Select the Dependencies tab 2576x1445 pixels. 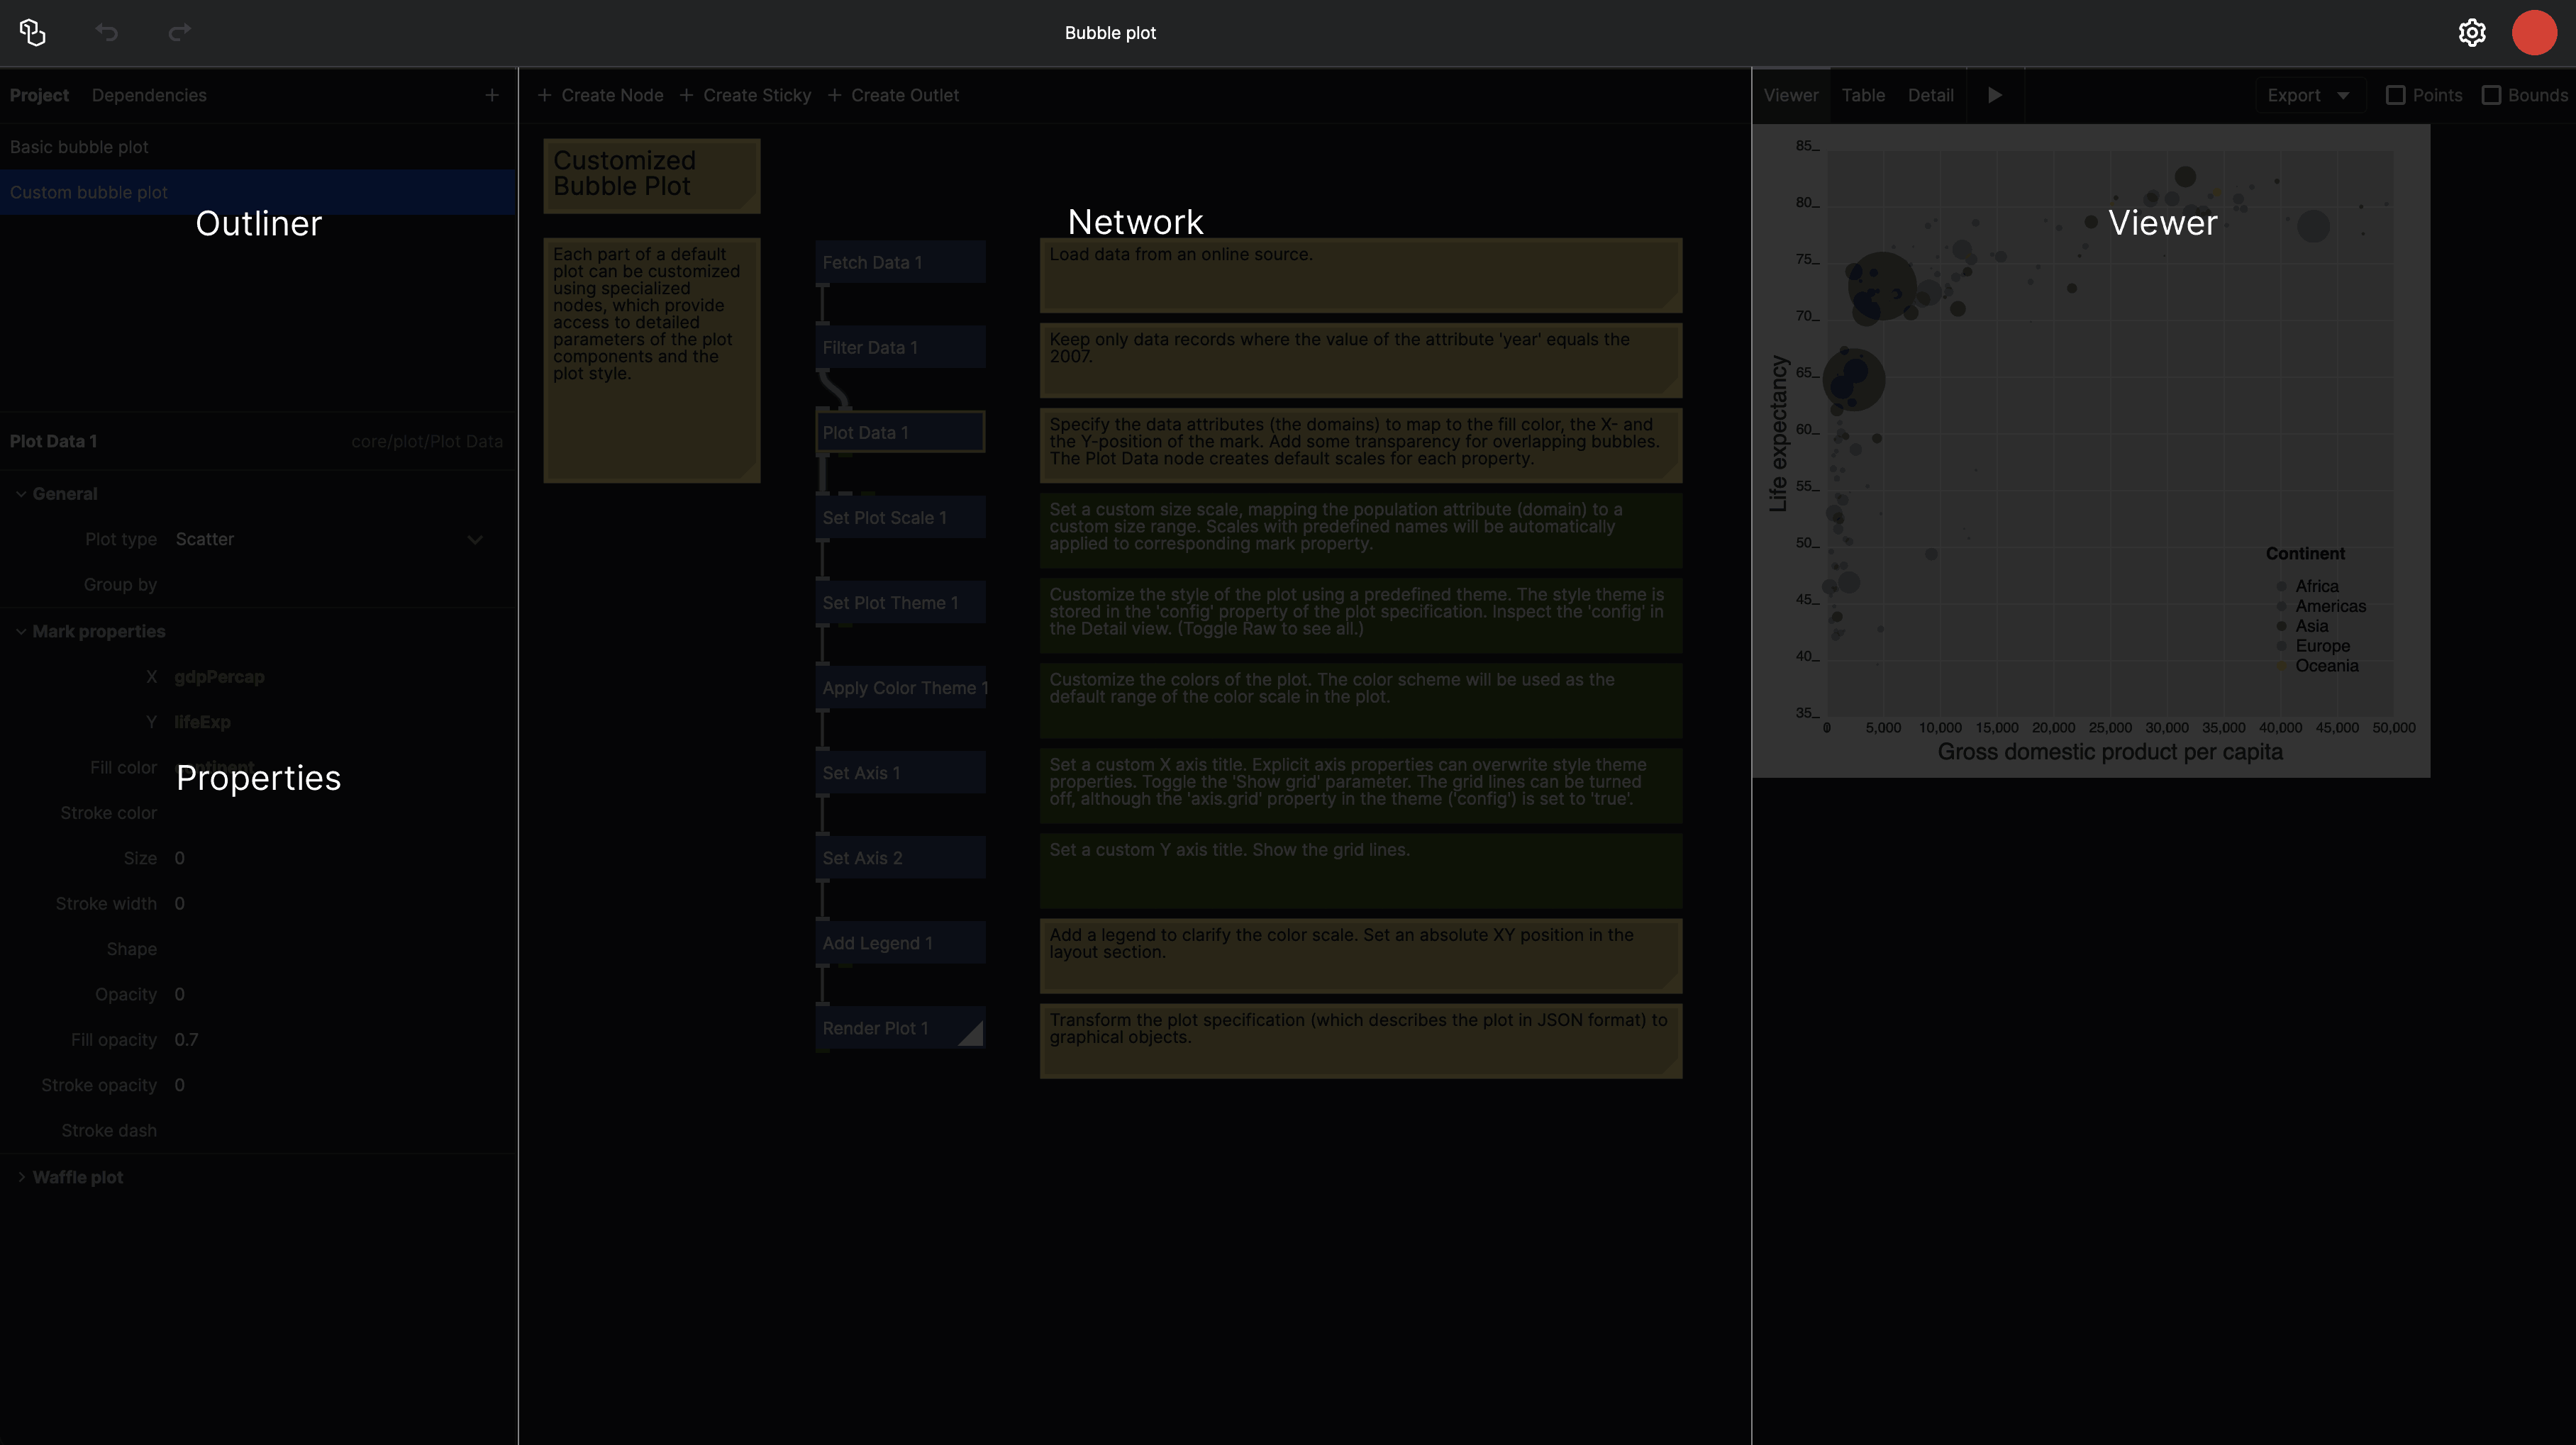point(149,95)
